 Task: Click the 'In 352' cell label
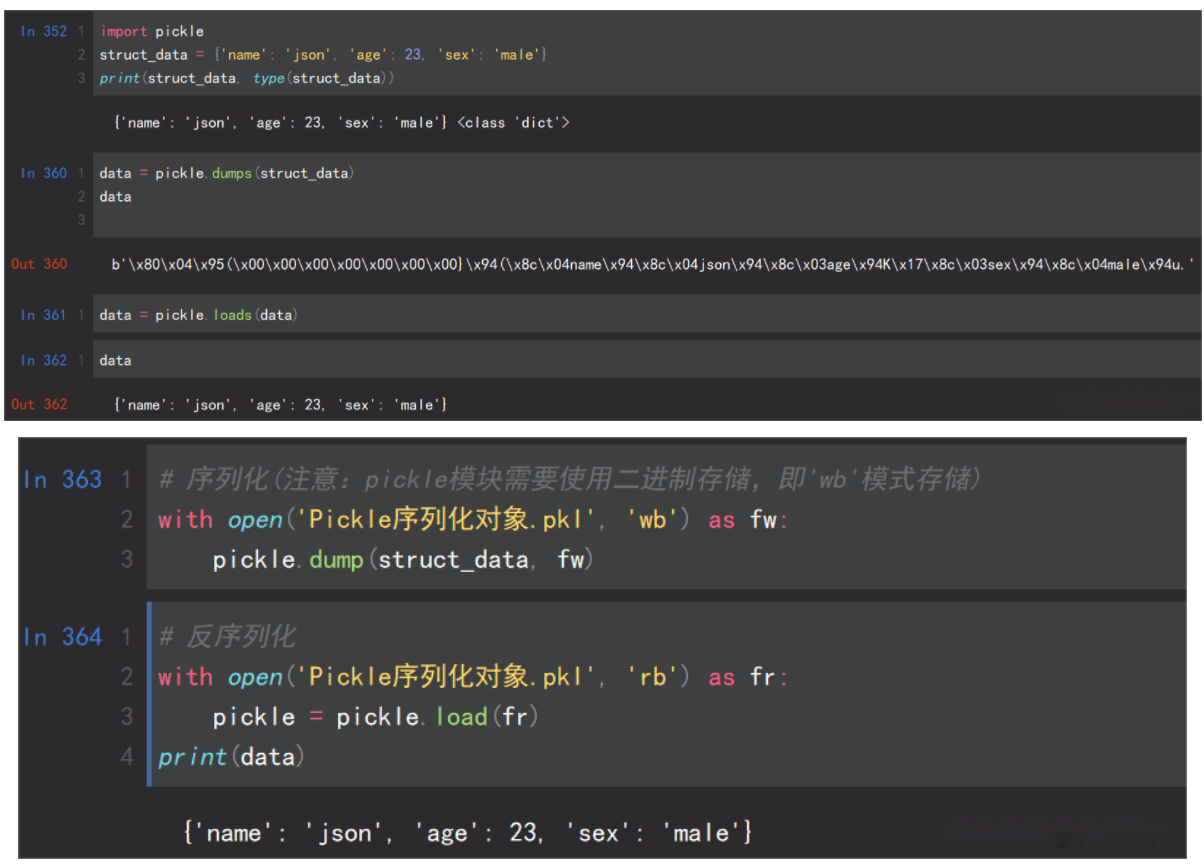43,31
